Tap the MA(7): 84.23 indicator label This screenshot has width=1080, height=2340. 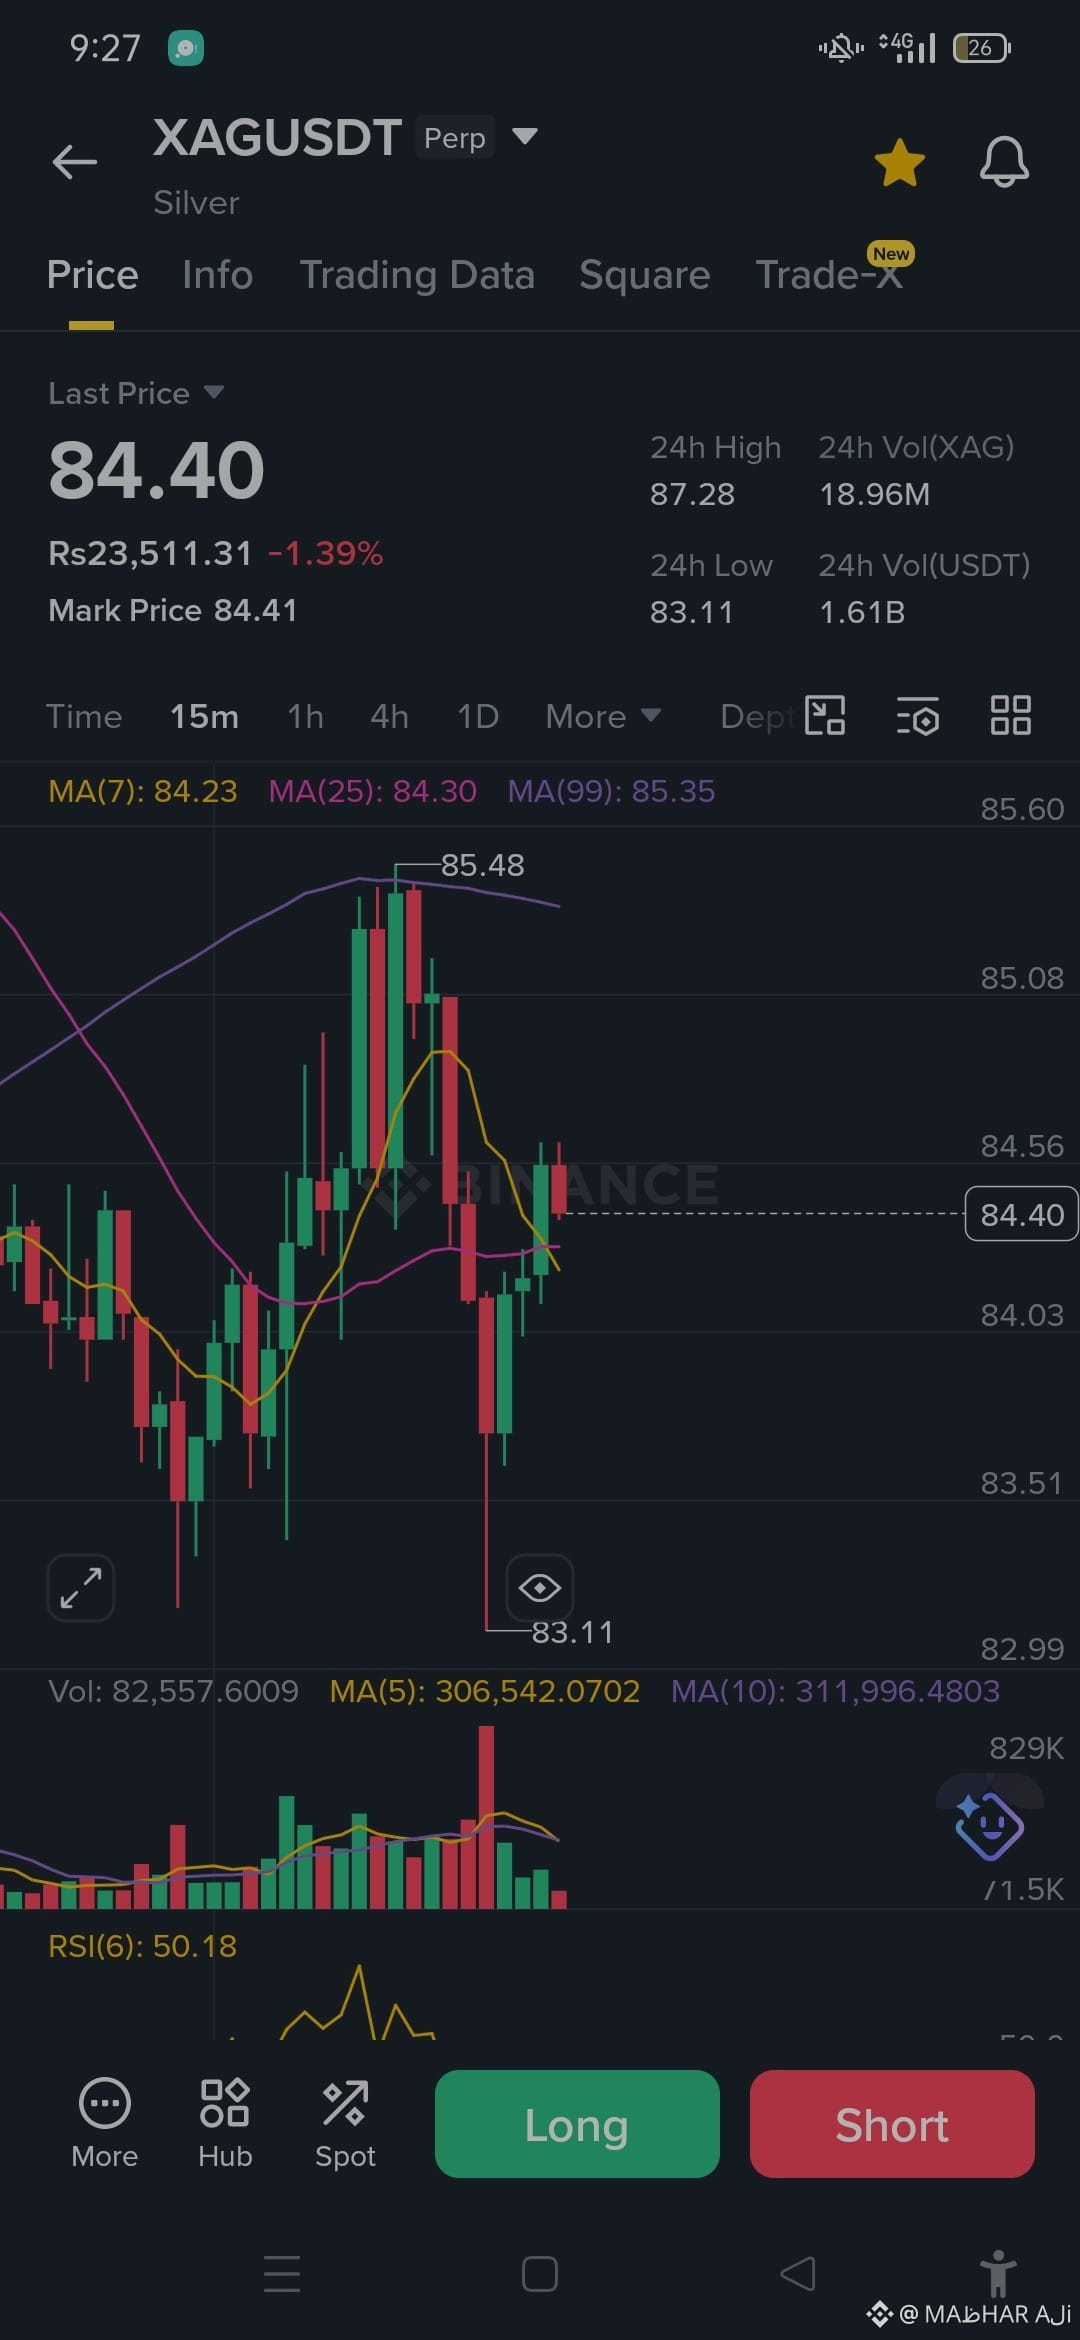click(x=143, y=792)
